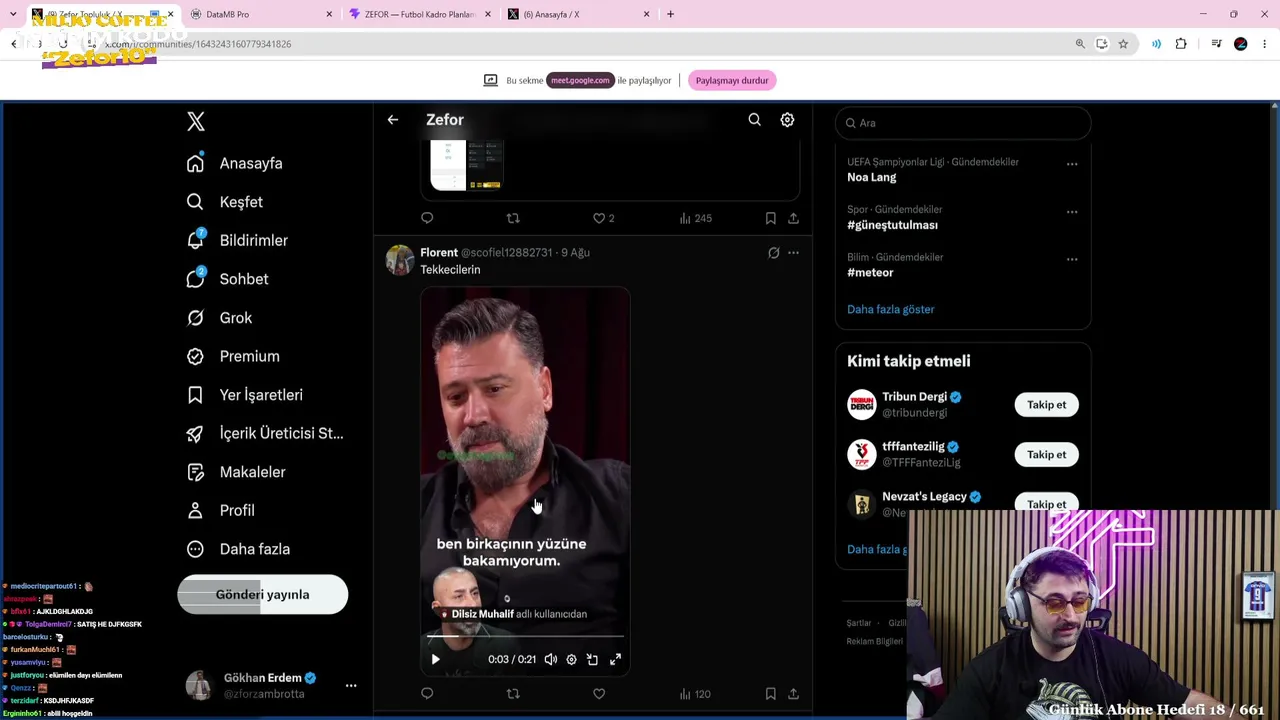This screenshot has width=1280, height=720.
Task: View analytics showing 120 views
Action: click(695, 694)
